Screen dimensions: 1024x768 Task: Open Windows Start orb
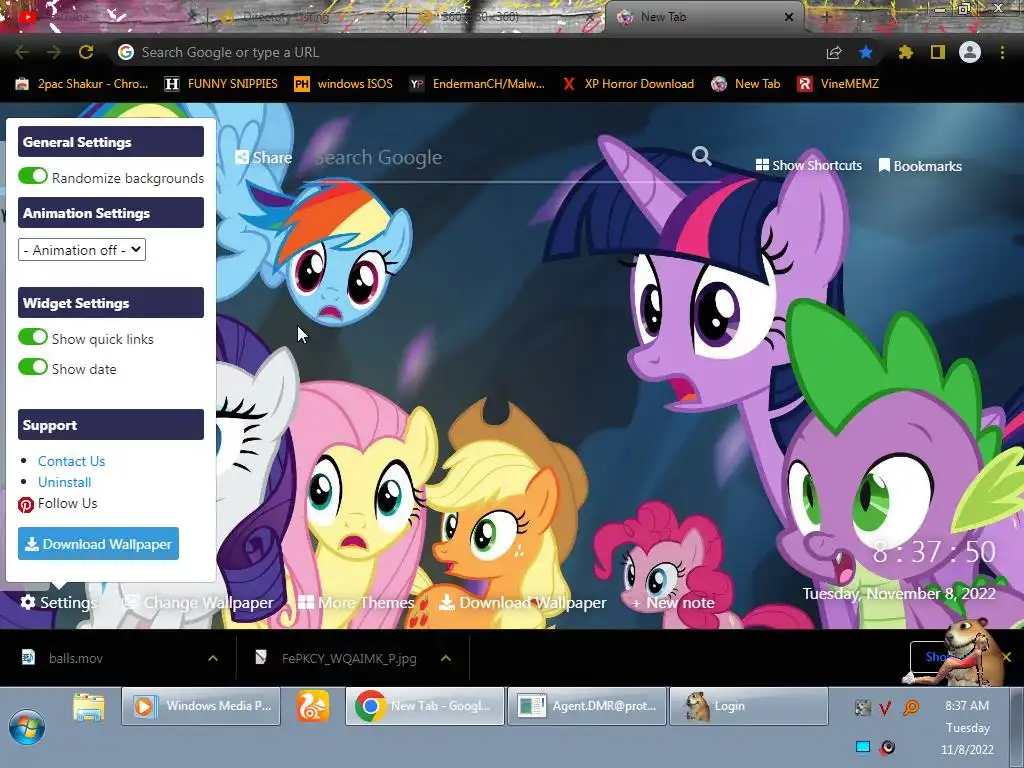pyautogui.click(x=27, y=727)
